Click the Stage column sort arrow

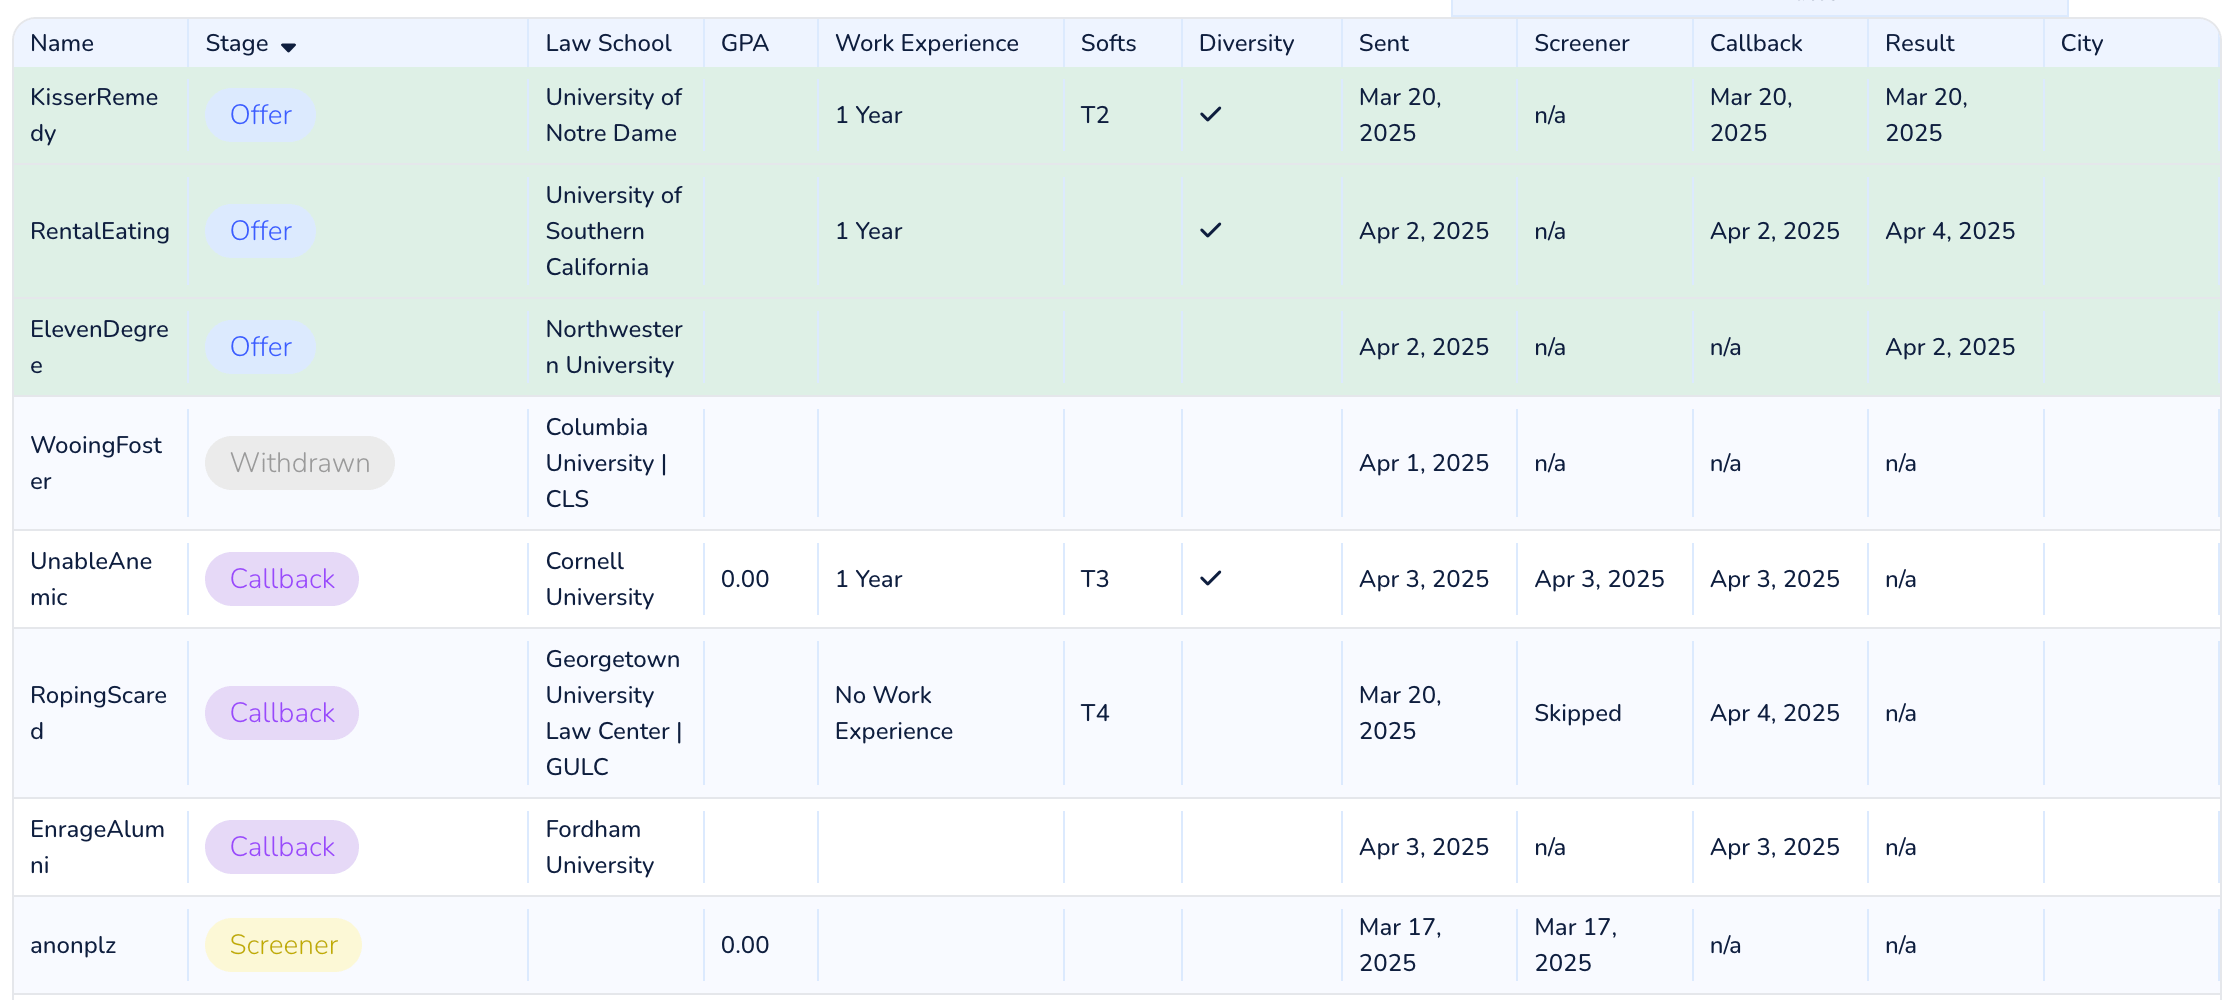click(x=288, y=47)
